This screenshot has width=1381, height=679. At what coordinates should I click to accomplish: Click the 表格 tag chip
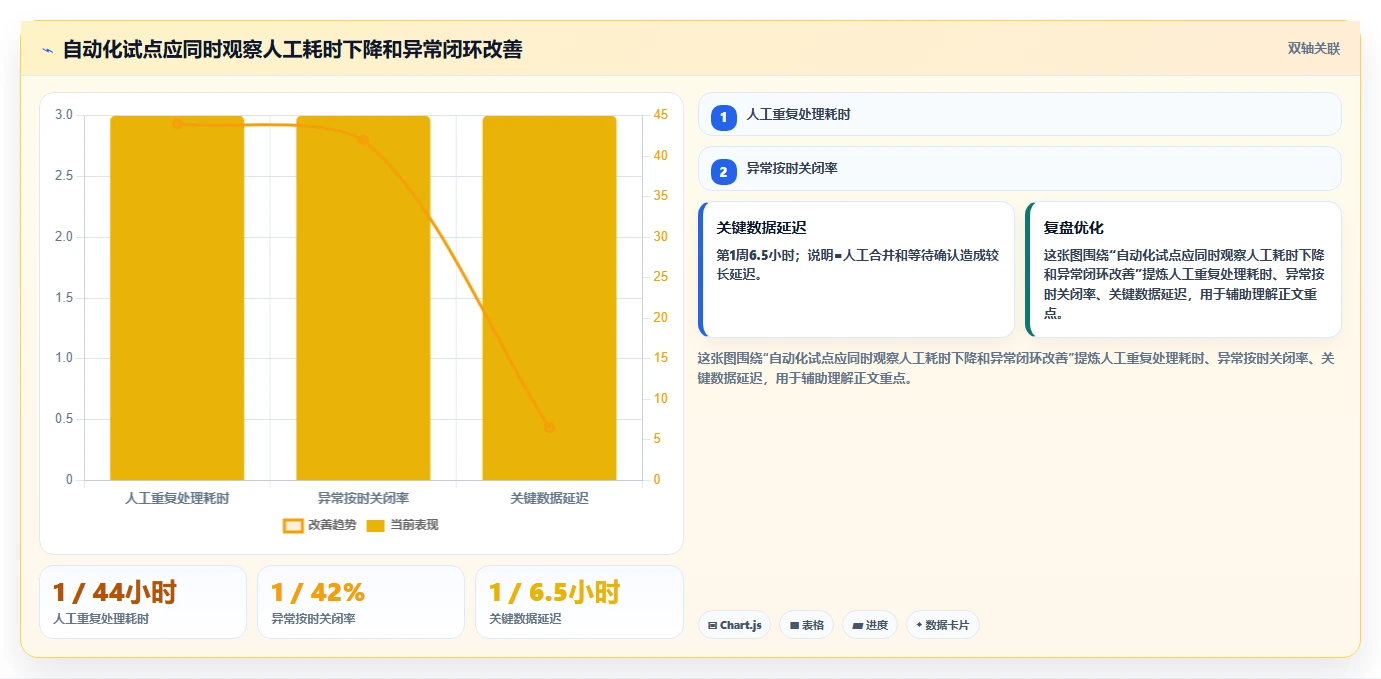[x=807, y=625]
